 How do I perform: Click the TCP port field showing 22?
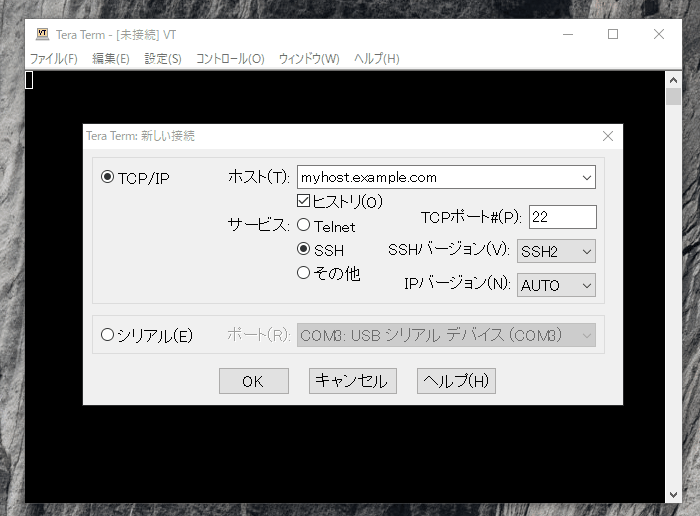tap(562, 217)
